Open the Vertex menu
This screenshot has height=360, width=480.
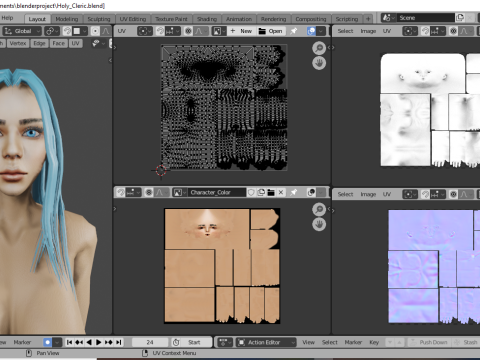[x=18, y=43]
